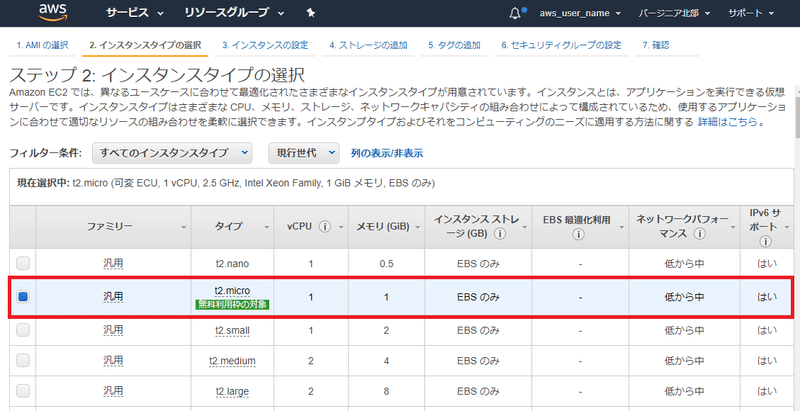The width and height of the screenshot is (800, 411).
Task: Select the t2.large row checkbox
Action: 23,391
